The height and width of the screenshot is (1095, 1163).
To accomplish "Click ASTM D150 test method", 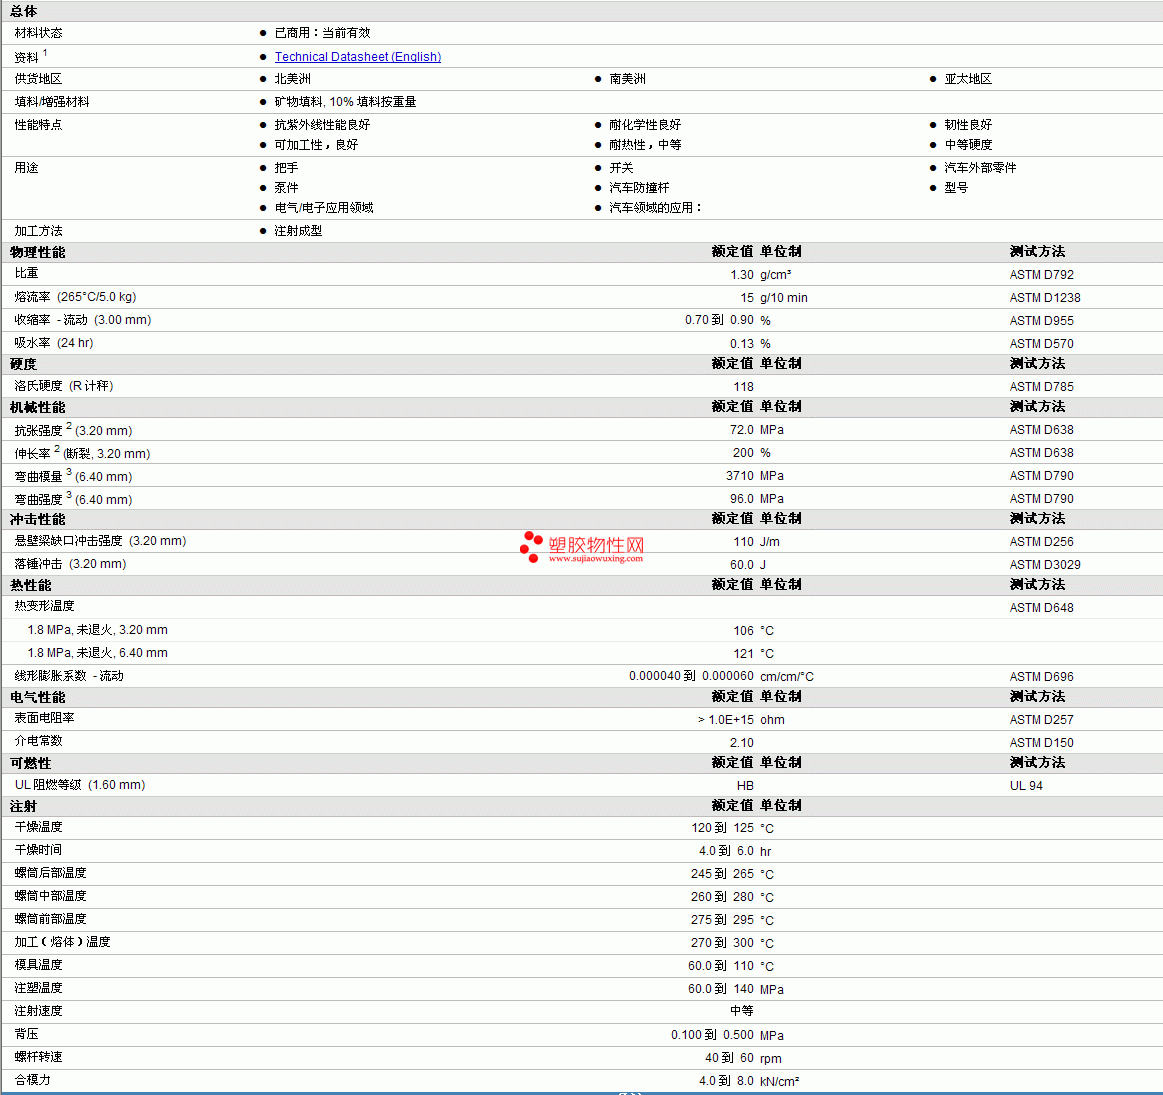I will pyautogui.click(x=1041, y=743).
